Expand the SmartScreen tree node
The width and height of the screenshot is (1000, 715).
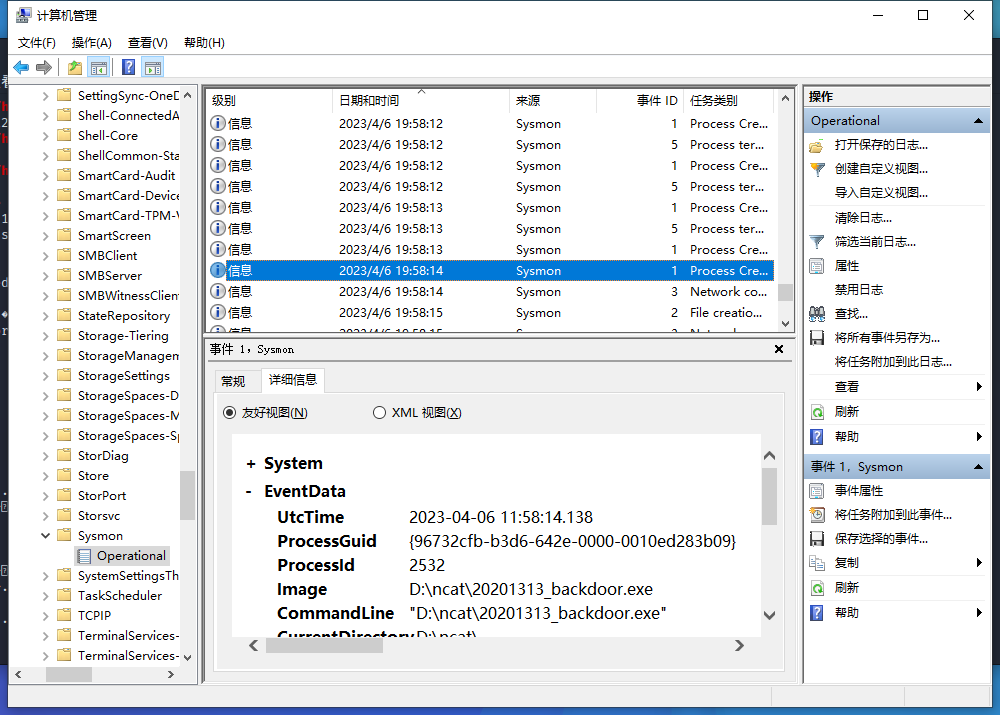(45, 236)
